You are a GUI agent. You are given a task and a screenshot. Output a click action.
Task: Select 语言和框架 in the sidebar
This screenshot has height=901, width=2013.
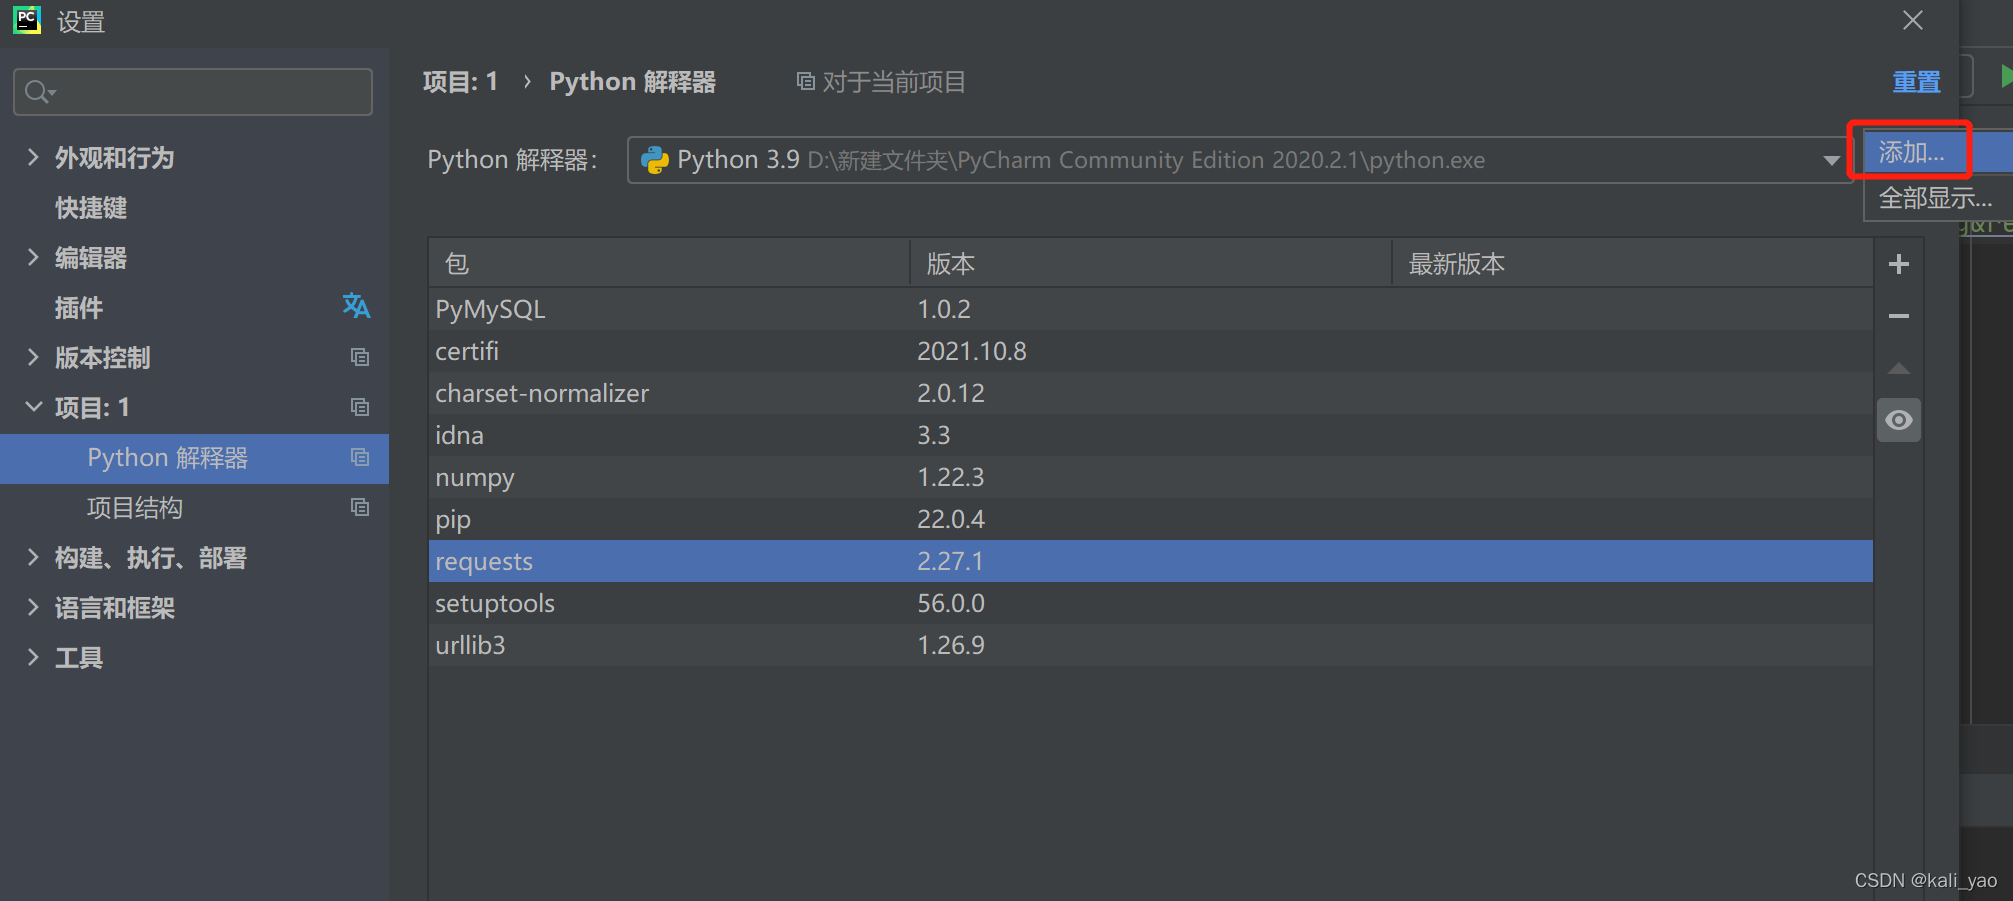coord(114,607)
